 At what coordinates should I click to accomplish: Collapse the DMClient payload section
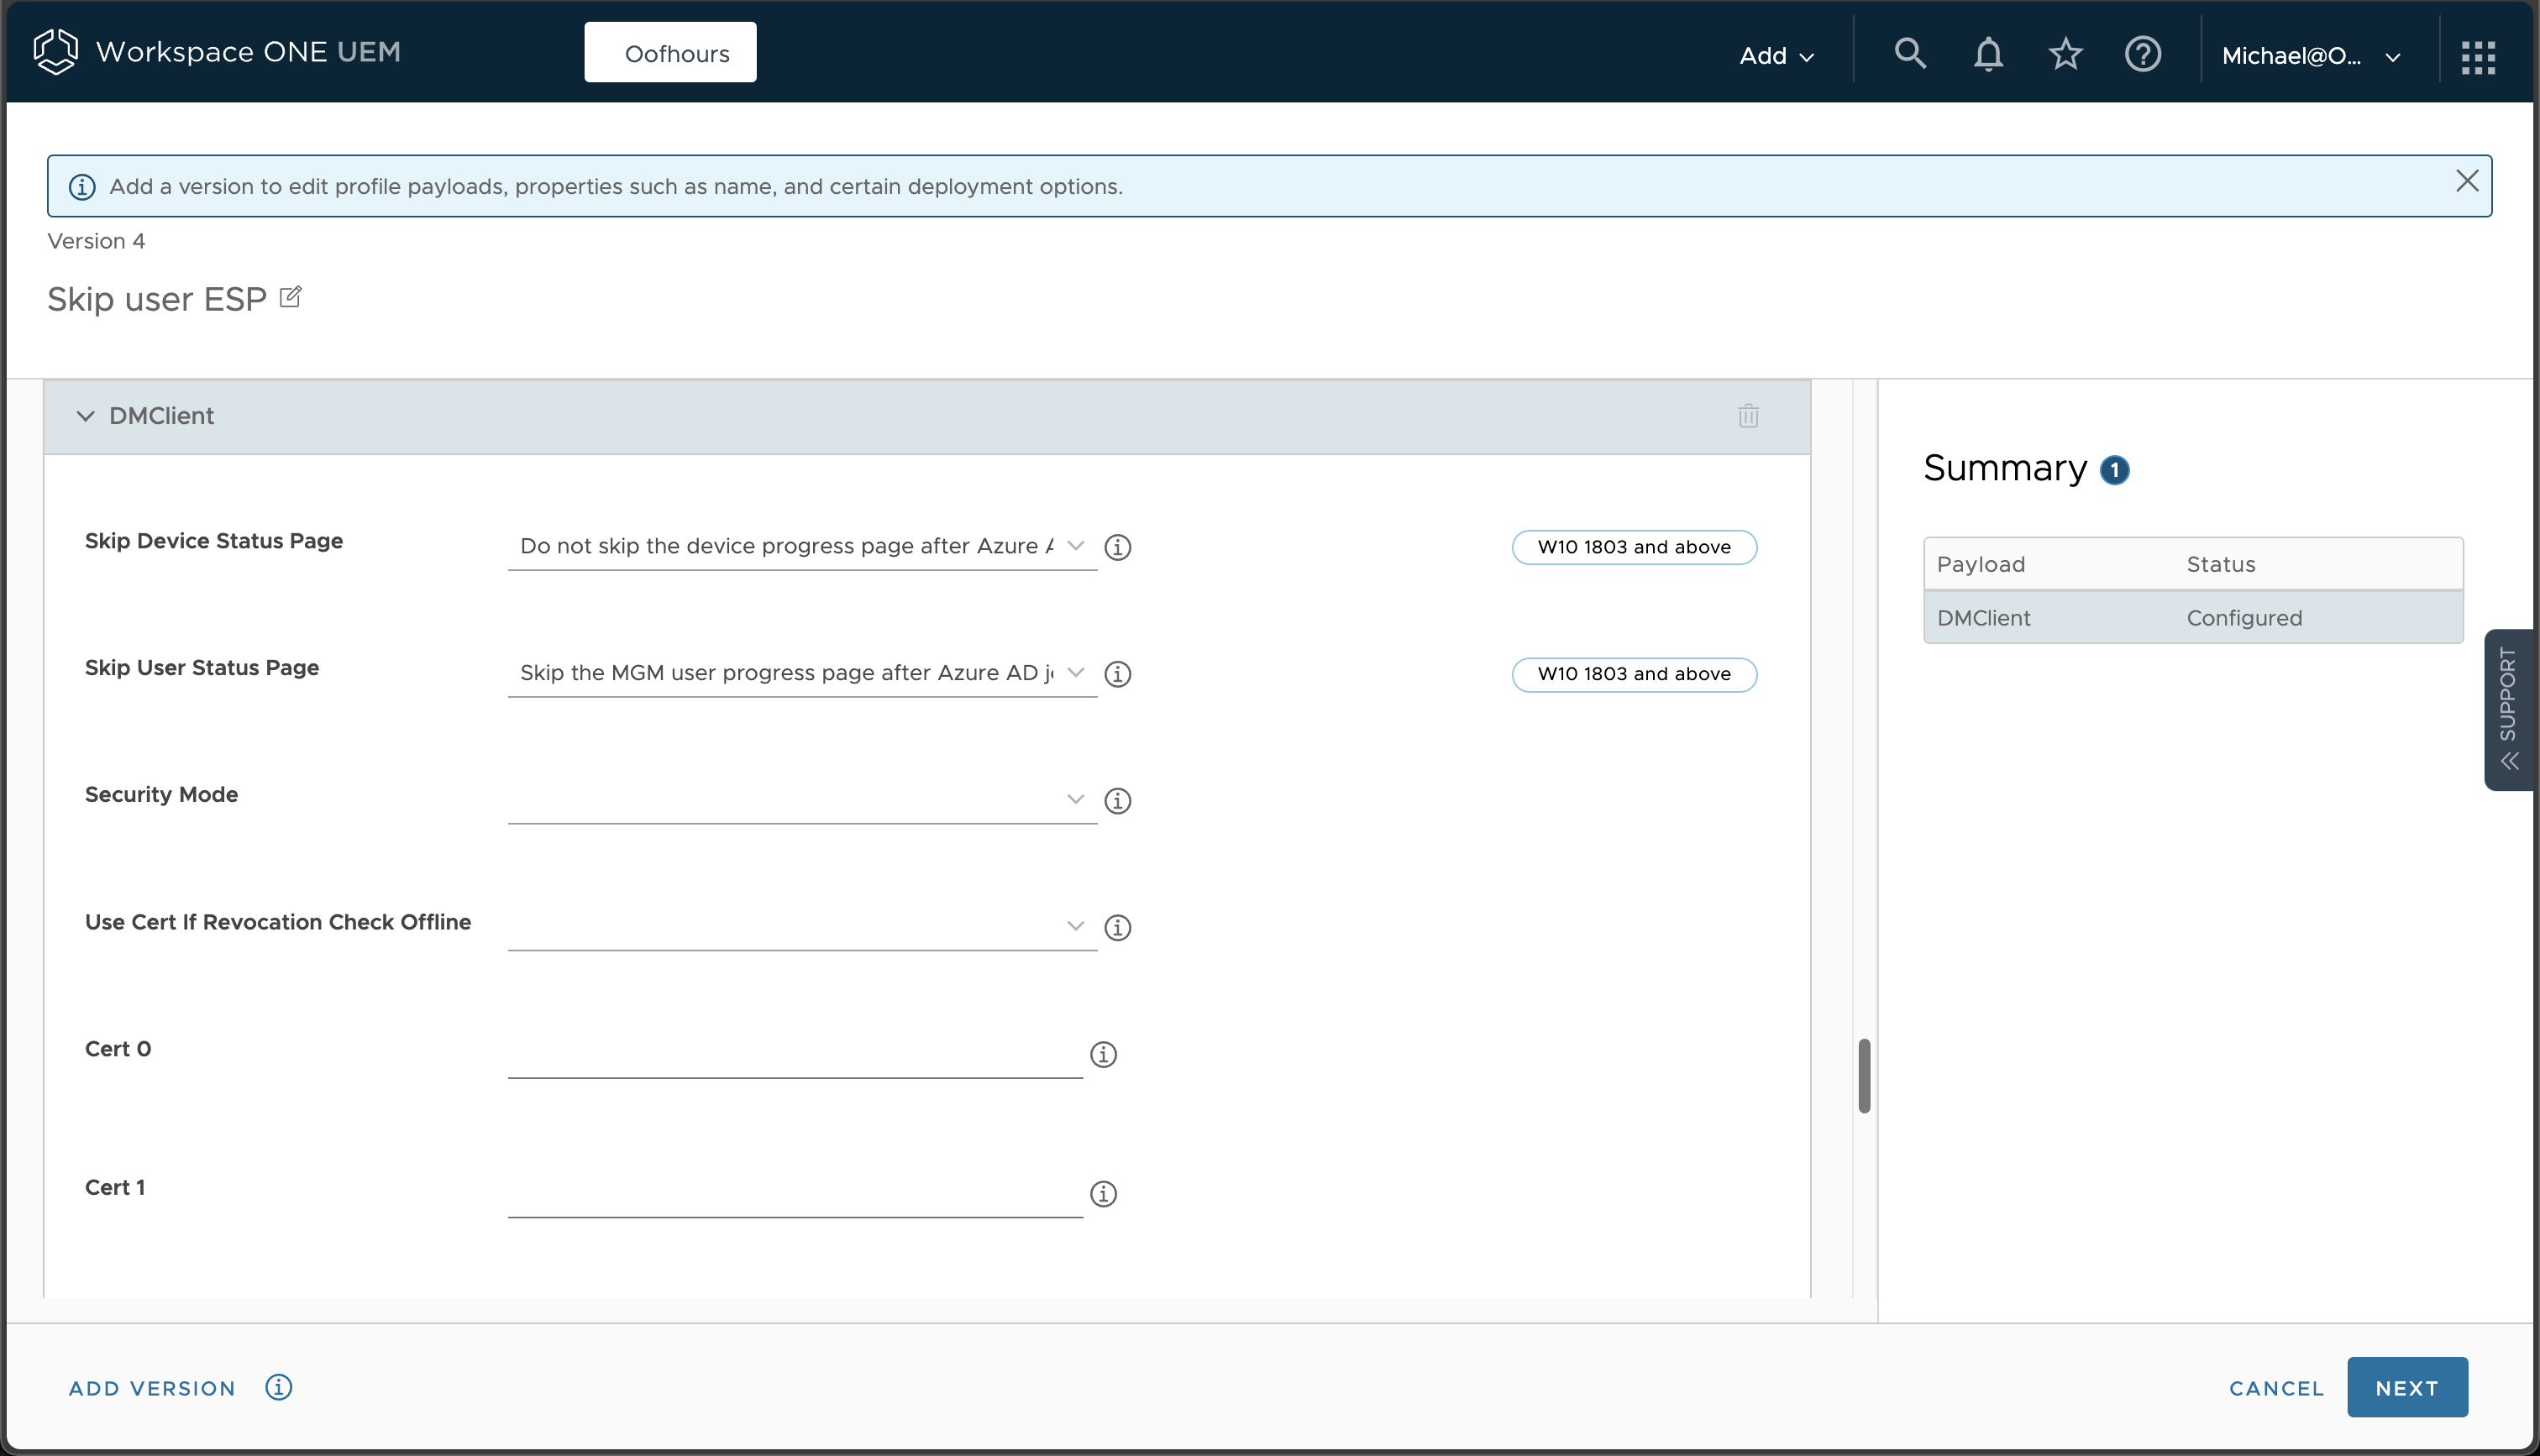pyautogui.click(x=85, y=416)
